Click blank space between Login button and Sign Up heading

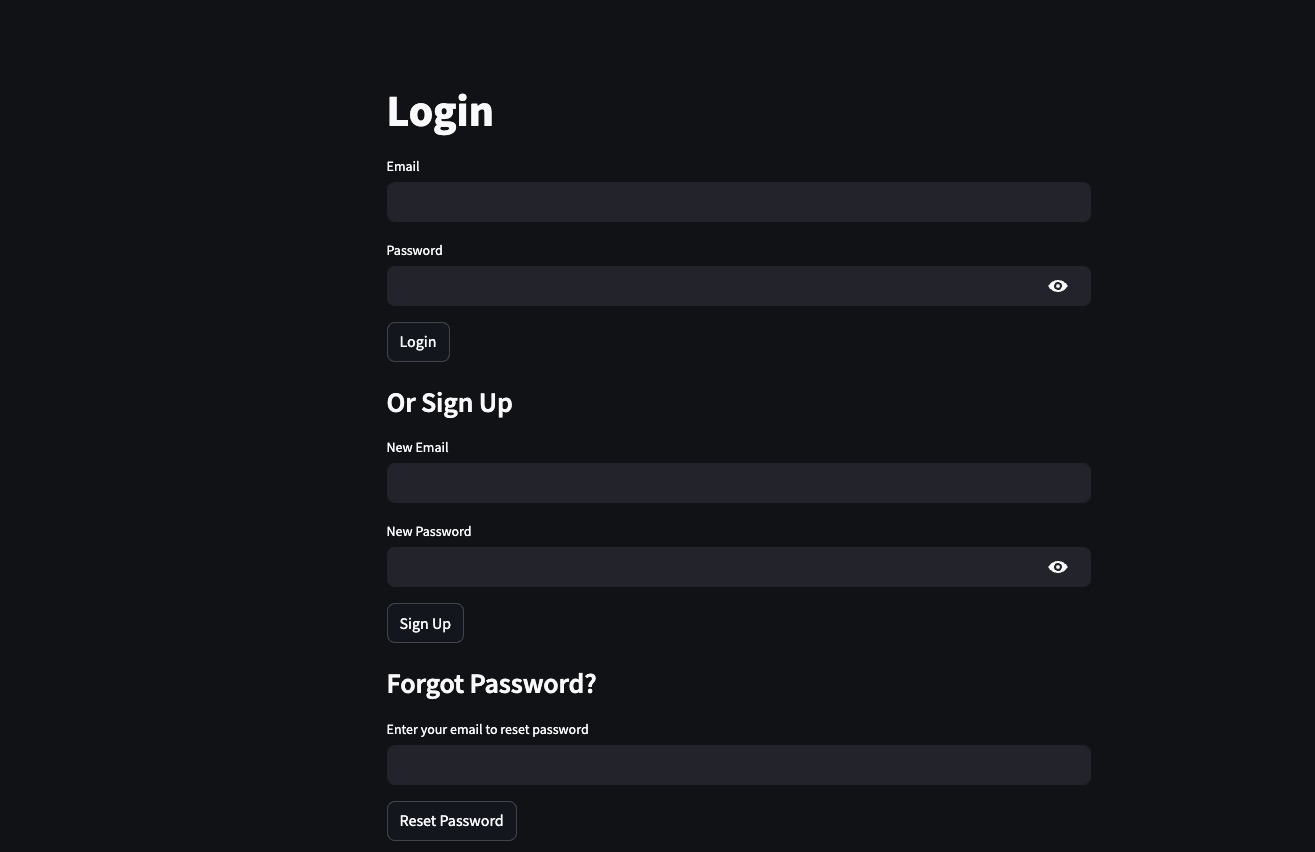pyautogui.click(x=738, y=374)
